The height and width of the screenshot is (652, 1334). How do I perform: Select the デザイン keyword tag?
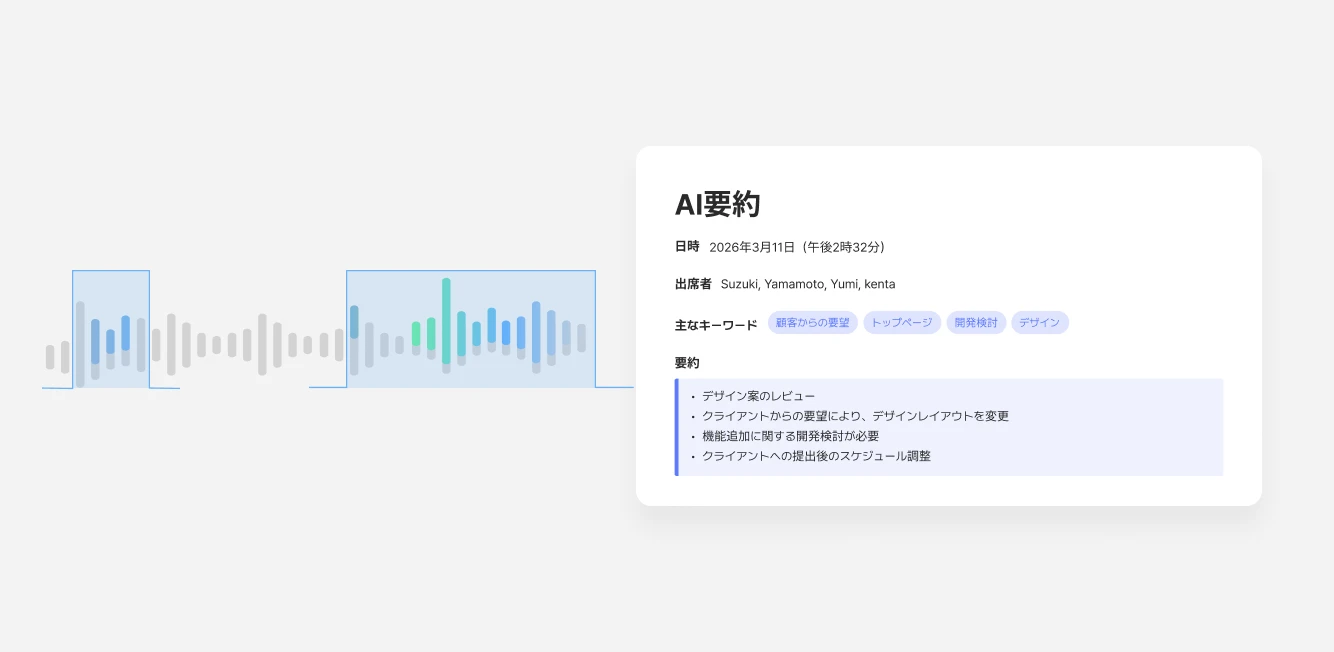click(x=1039, y=323)
